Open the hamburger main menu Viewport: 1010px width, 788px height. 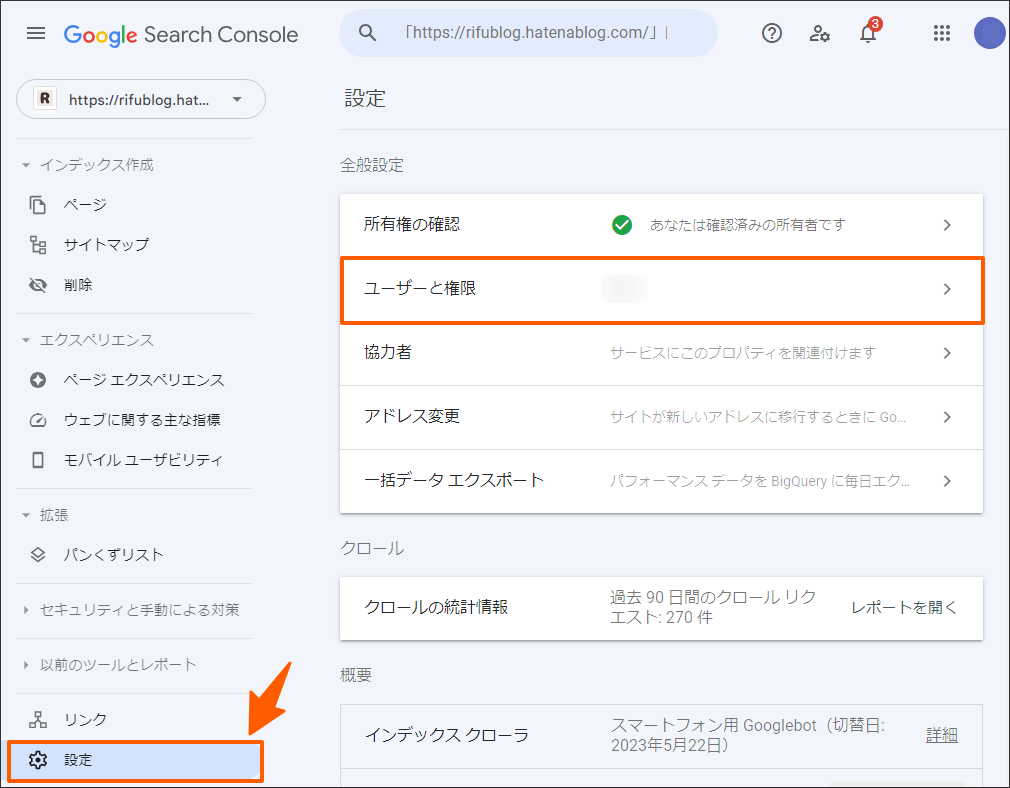pos(36,33)
